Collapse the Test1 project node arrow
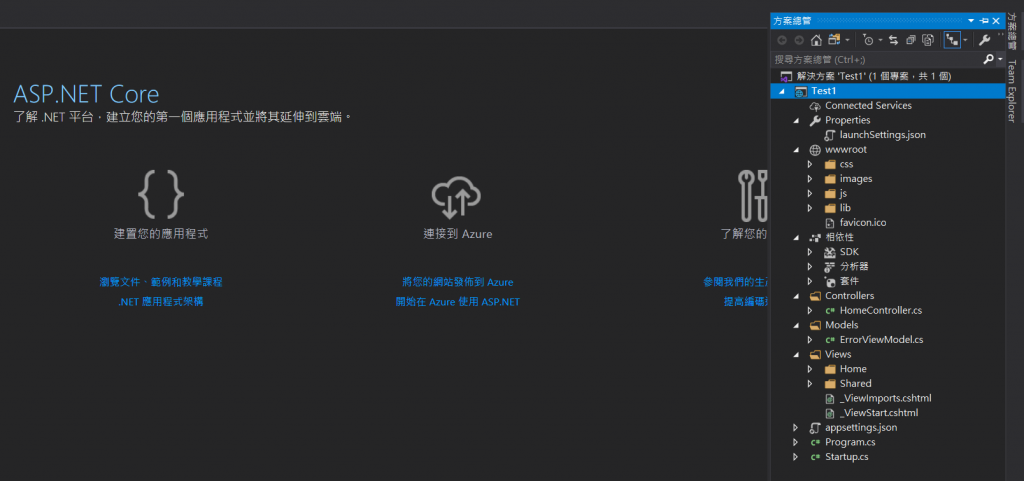The width and height of the screenshot is (1024, 481). point(782,91)
